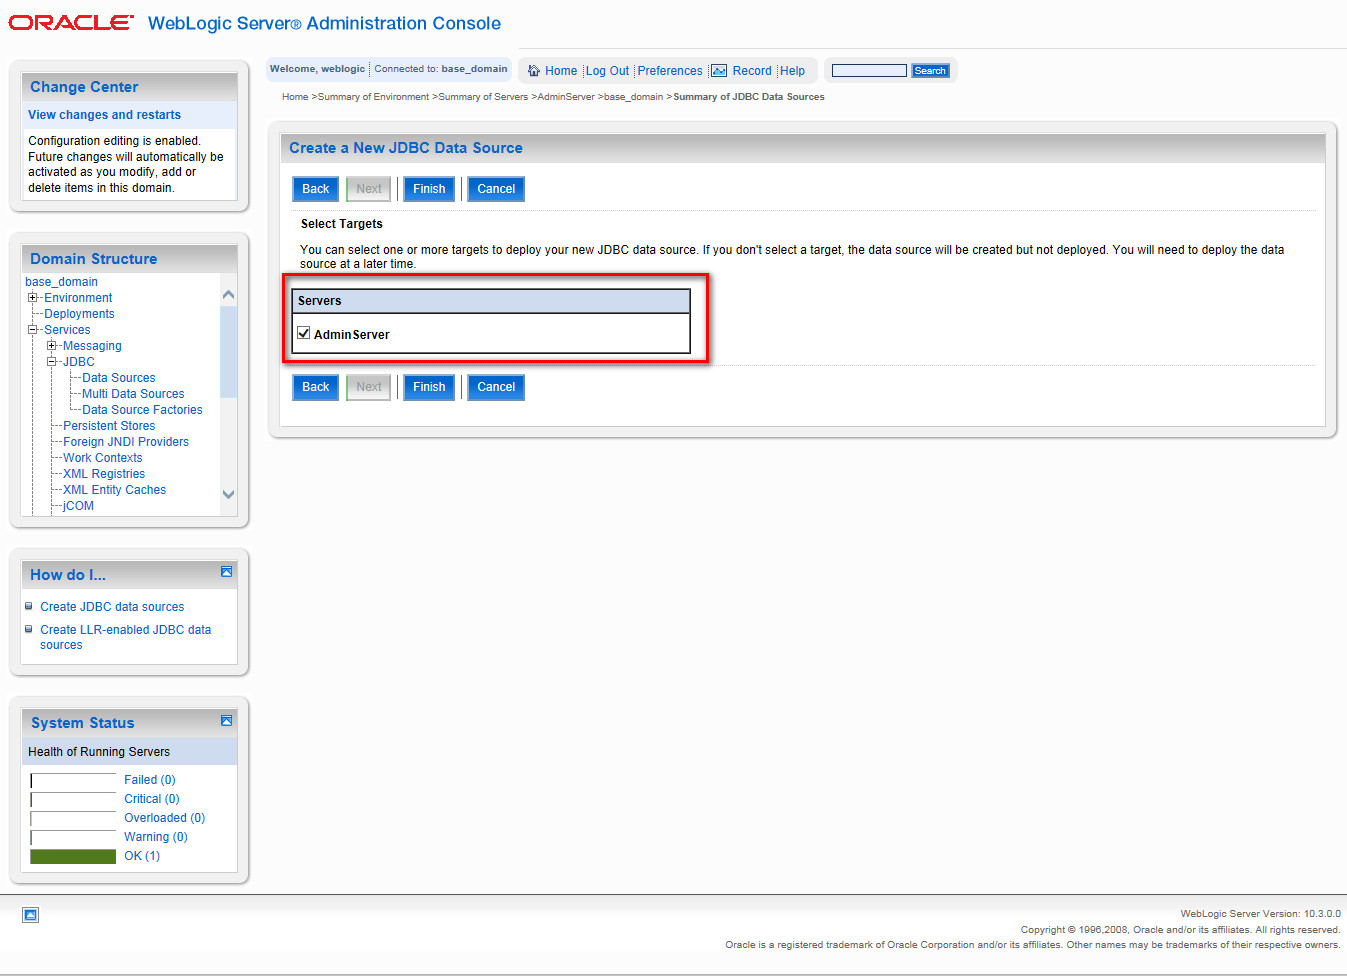
Task: Open Data Sources tree item
Action: [x=119, y=378]
